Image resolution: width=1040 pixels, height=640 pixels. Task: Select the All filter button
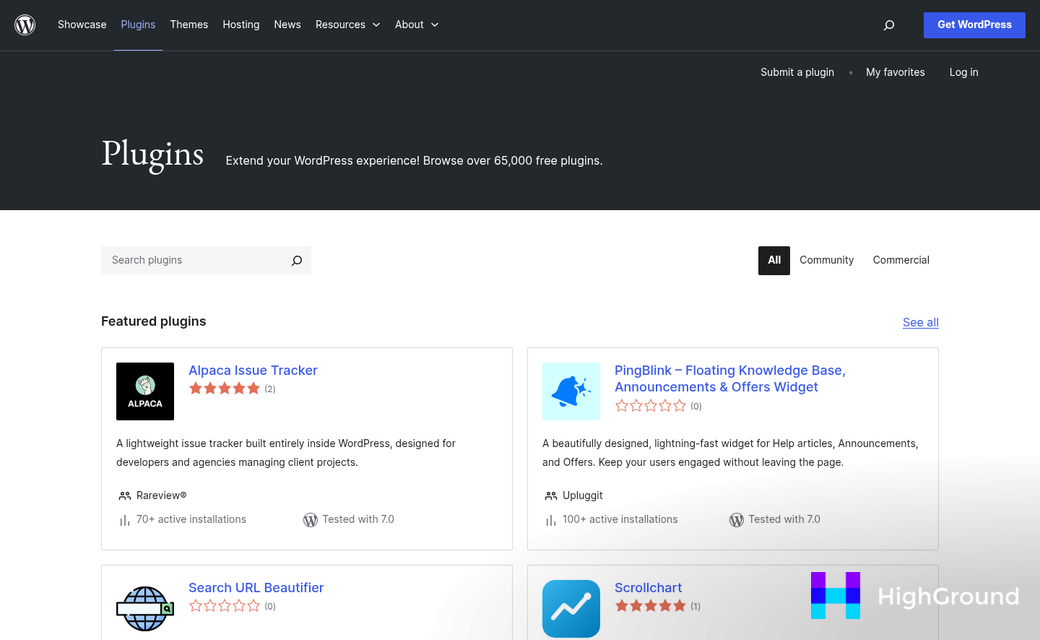pyautogui.click(x=774, y=260)
